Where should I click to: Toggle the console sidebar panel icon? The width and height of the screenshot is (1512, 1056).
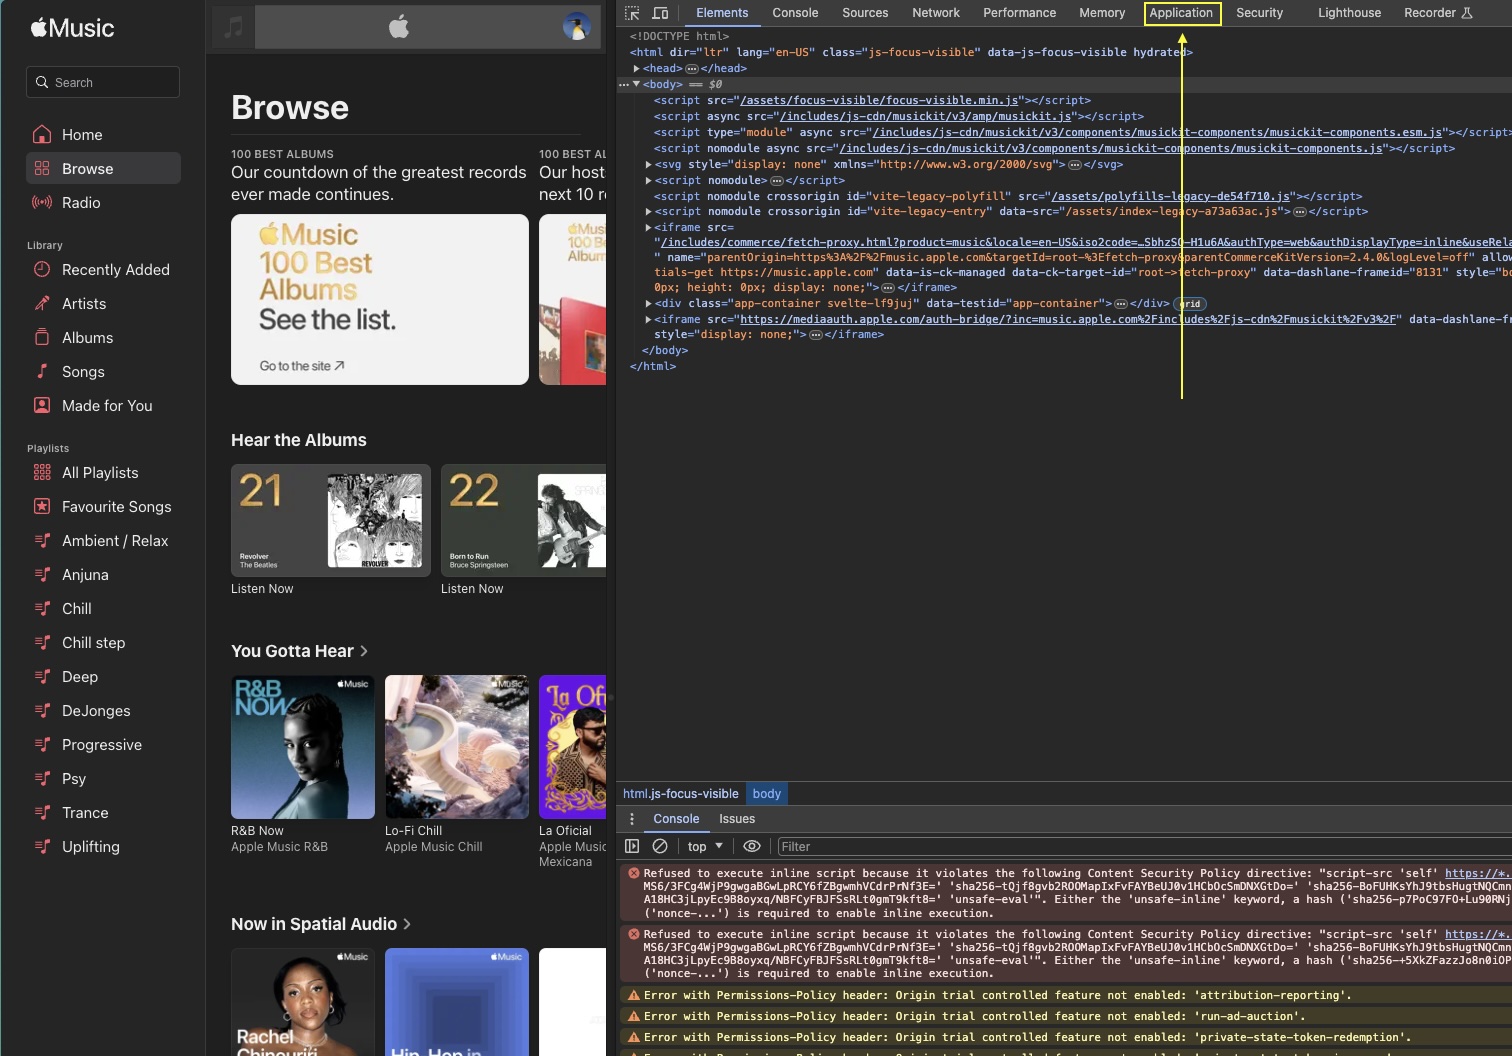click(632, 846)
